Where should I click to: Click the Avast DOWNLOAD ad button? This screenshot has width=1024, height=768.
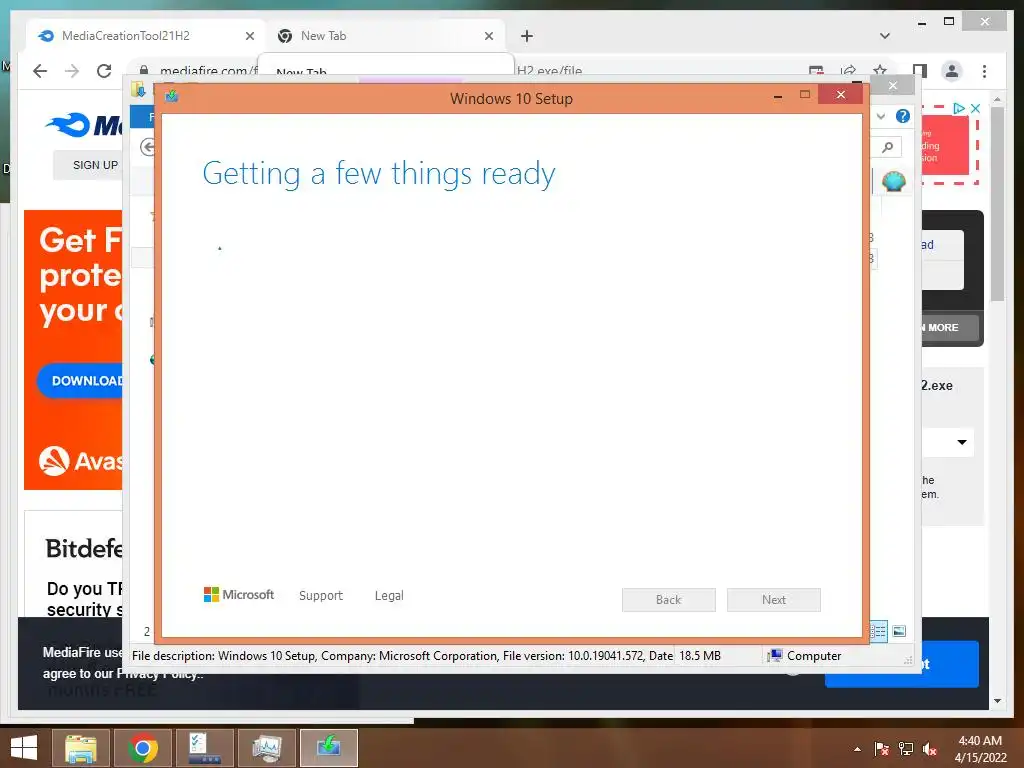click(80, 381)
